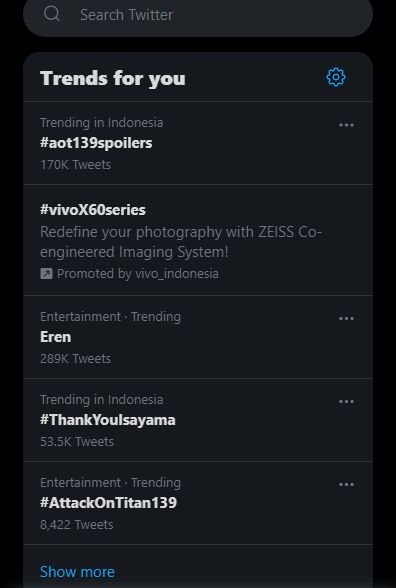Click the 53.5K Tweets count
Image resolution: width=396 pixels, height=588 pixels.
click(x=77, y=441)
